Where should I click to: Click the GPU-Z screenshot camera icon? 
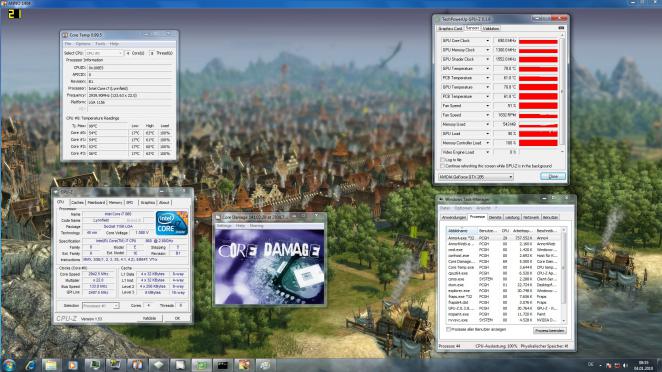point(561,28)
